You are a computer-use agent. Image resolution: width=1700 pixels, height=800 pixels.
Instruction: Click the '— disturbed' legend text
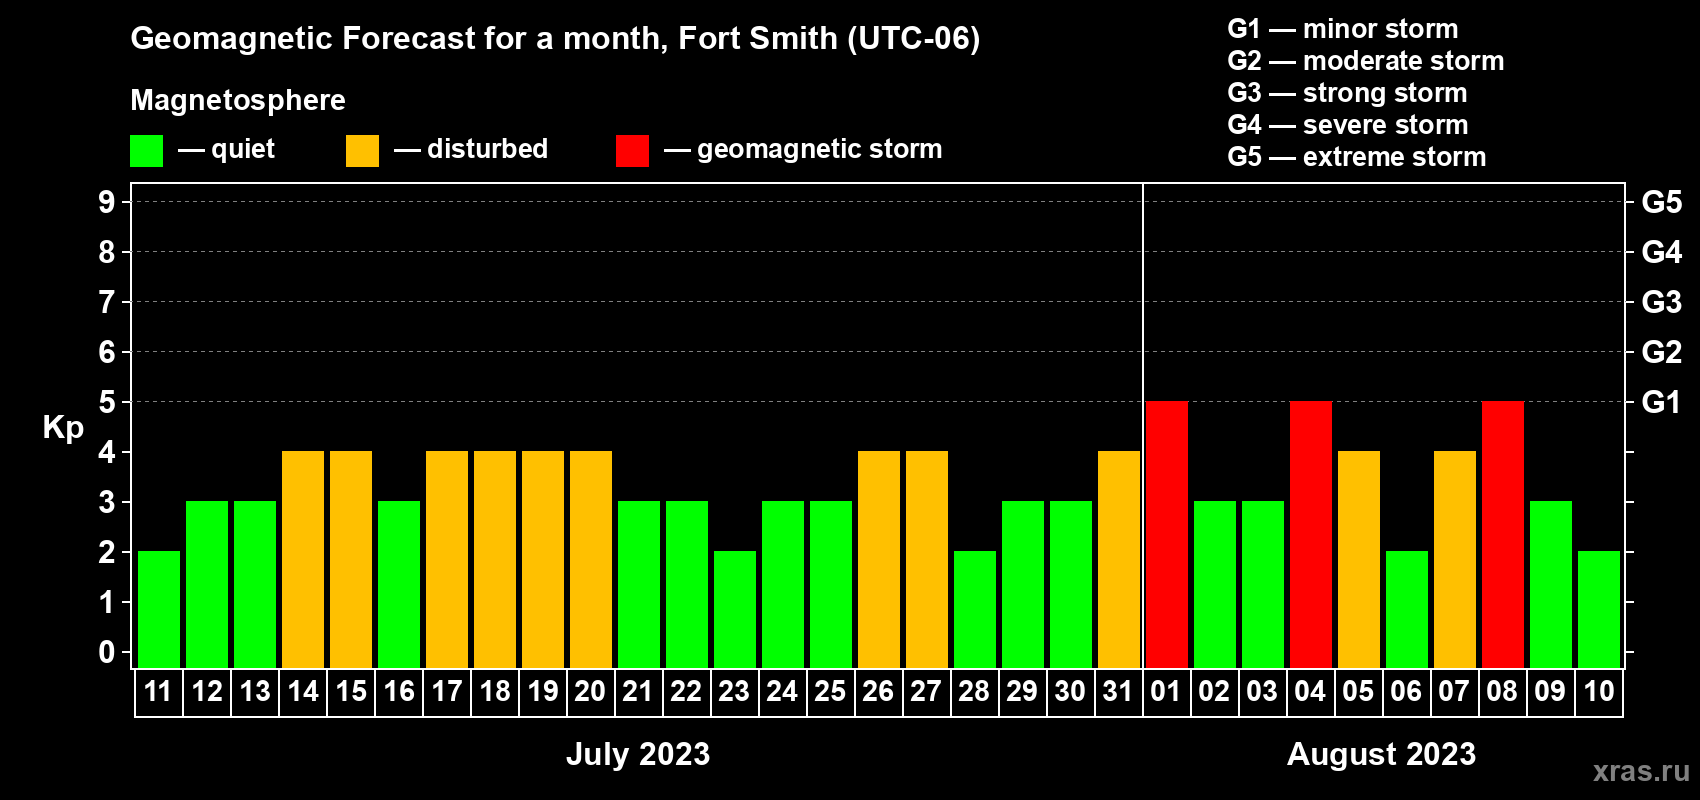[471, 149]
